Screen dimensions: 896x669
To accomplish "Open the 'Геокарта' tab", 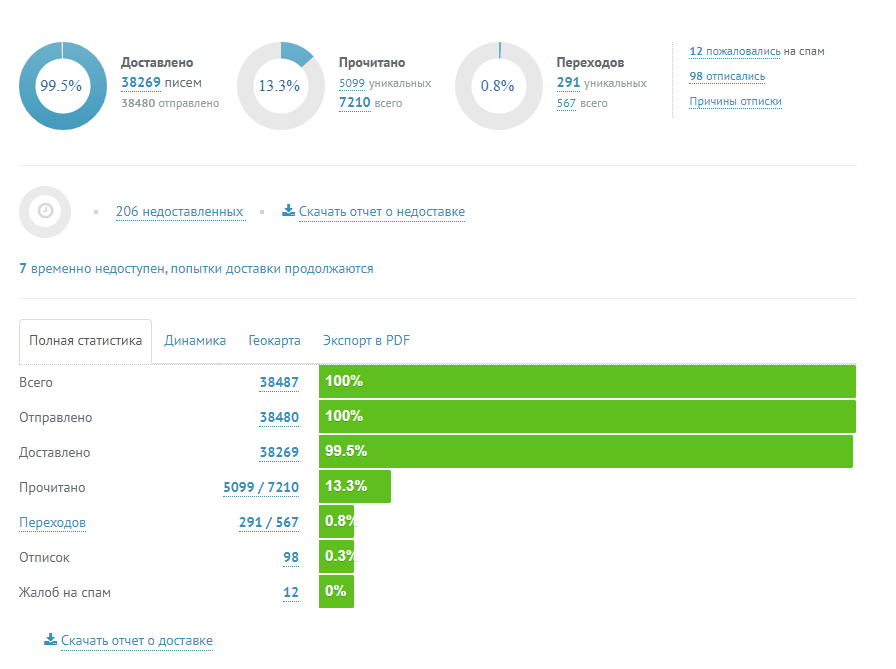I will (274, 340).
